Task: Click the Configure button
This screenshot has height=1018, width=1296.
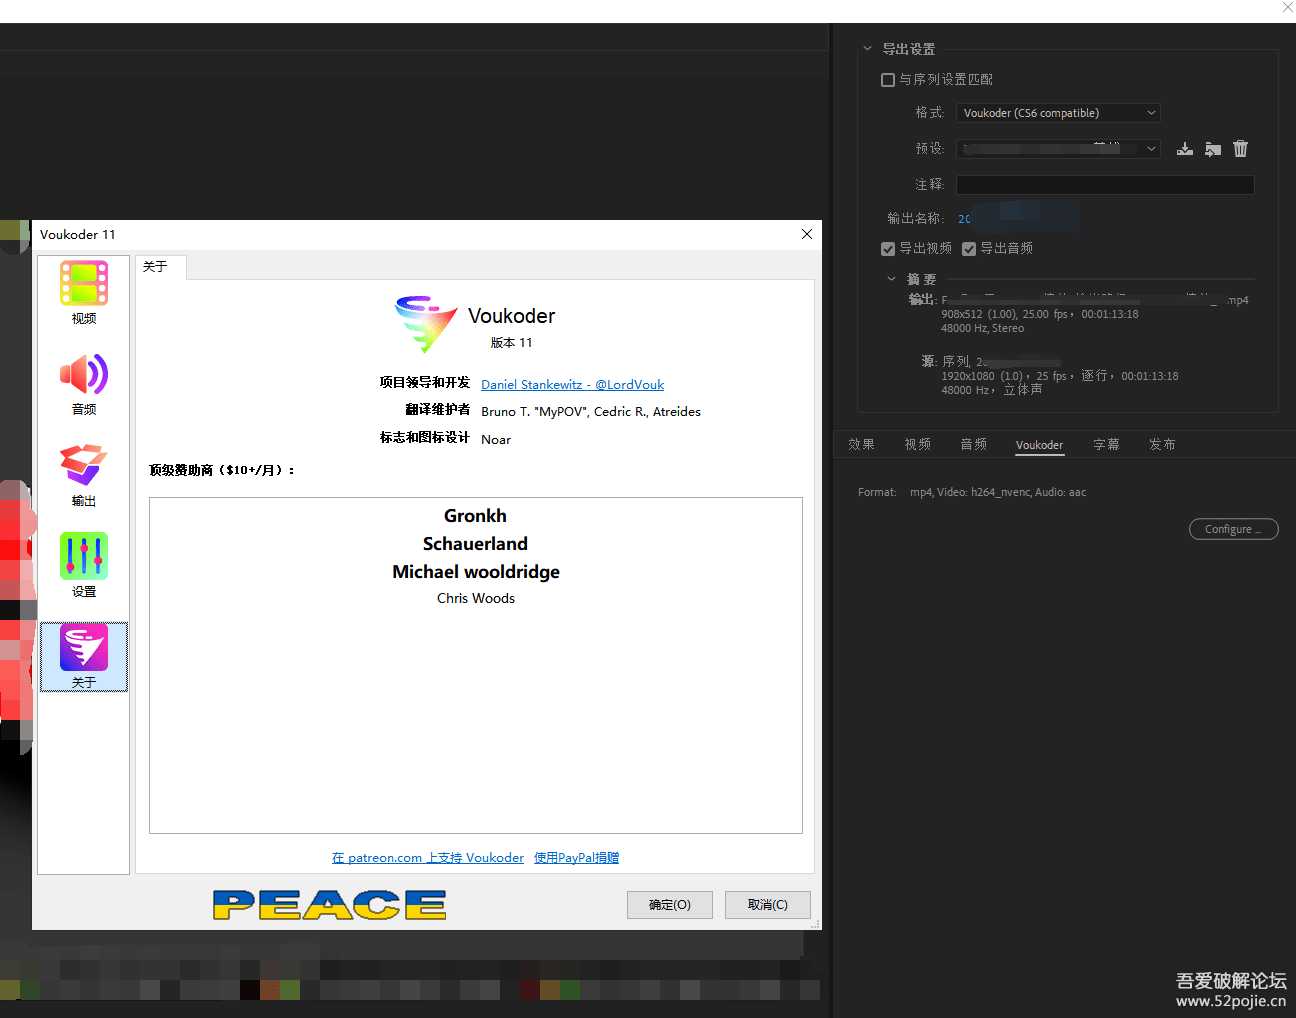Action: [1233, 529]
